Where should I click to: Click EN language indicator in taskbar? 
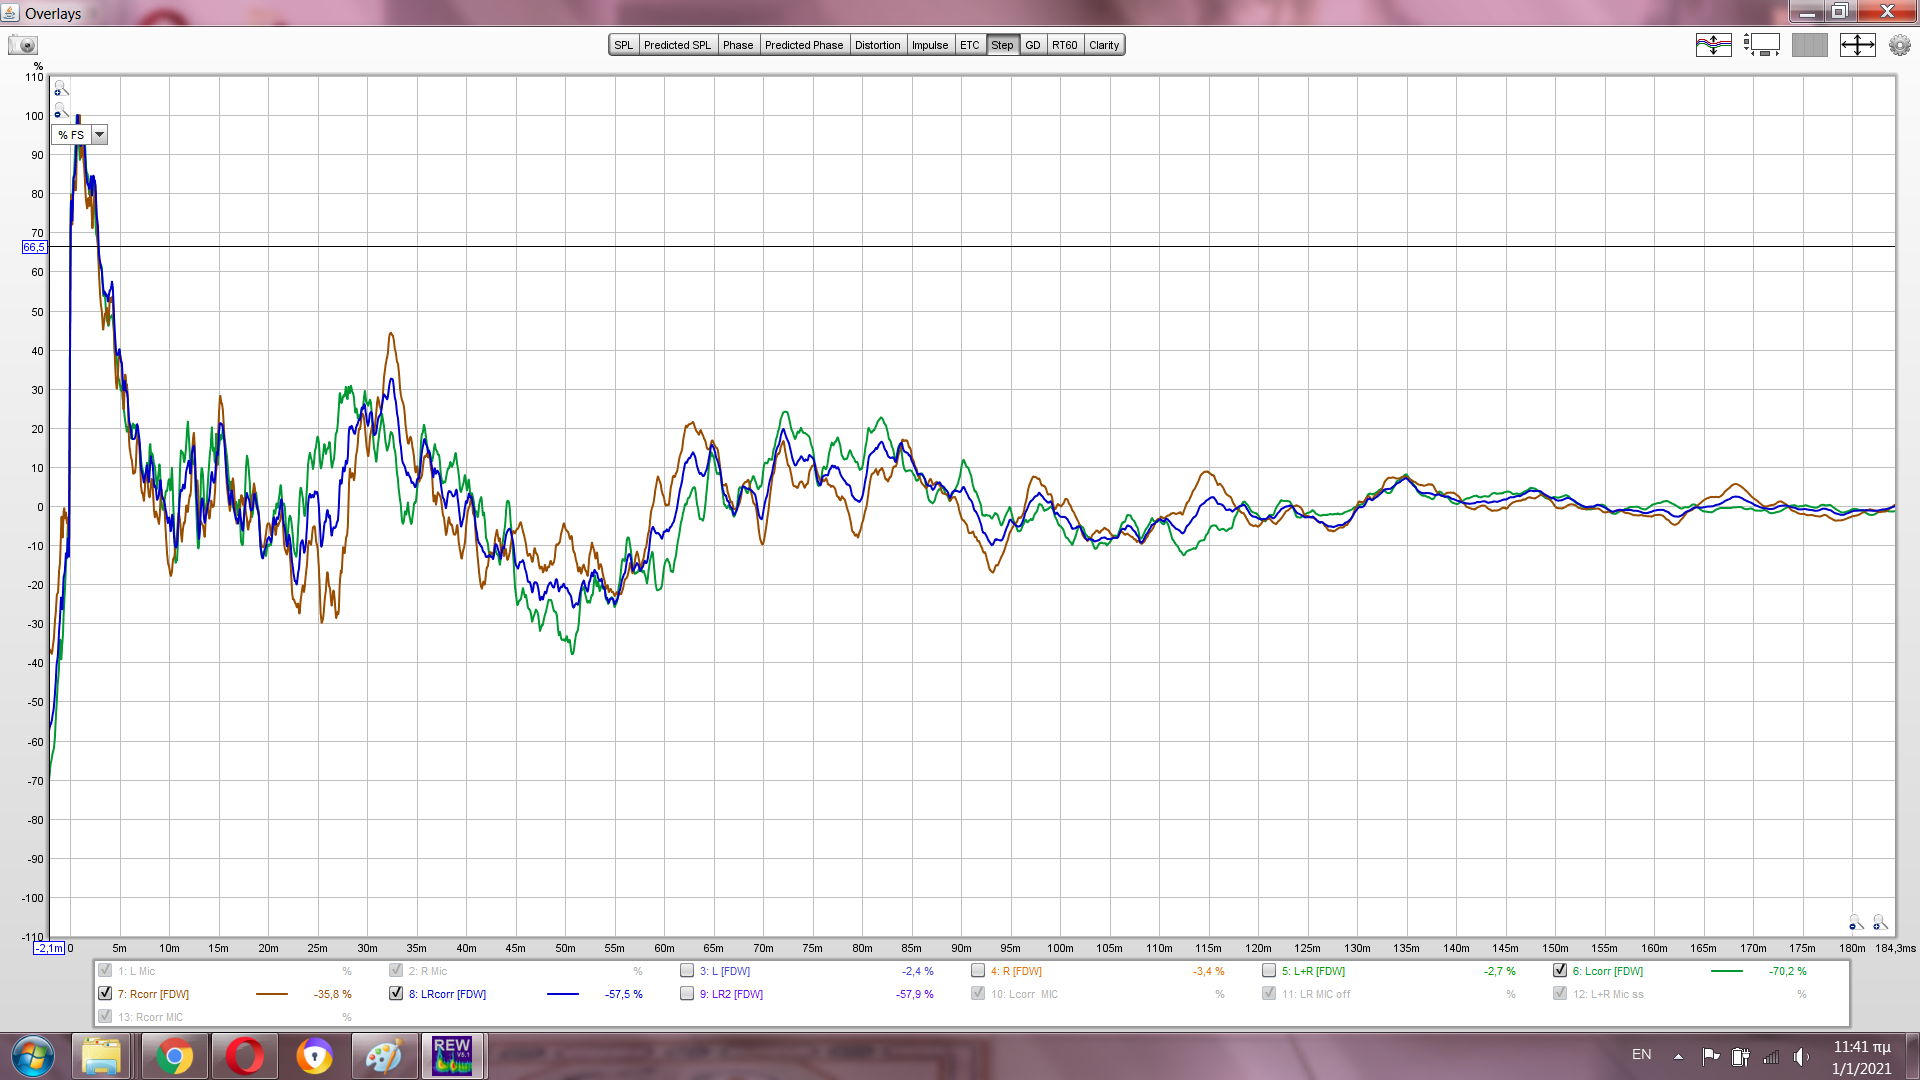point(1641,1055)
